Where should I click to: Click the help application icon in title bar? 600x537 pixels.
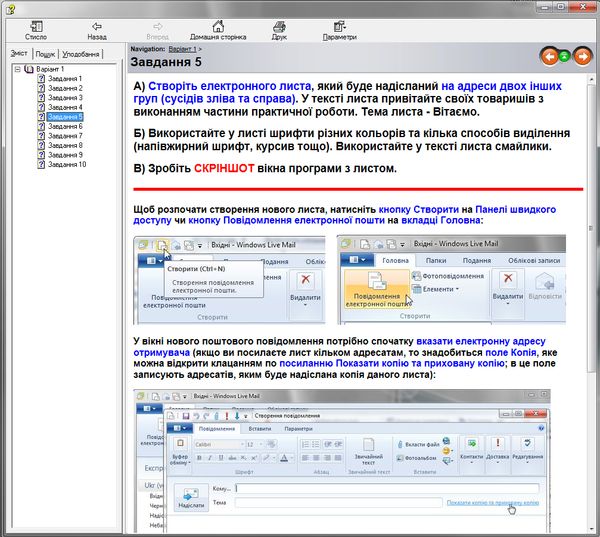[x=11, y=8]
